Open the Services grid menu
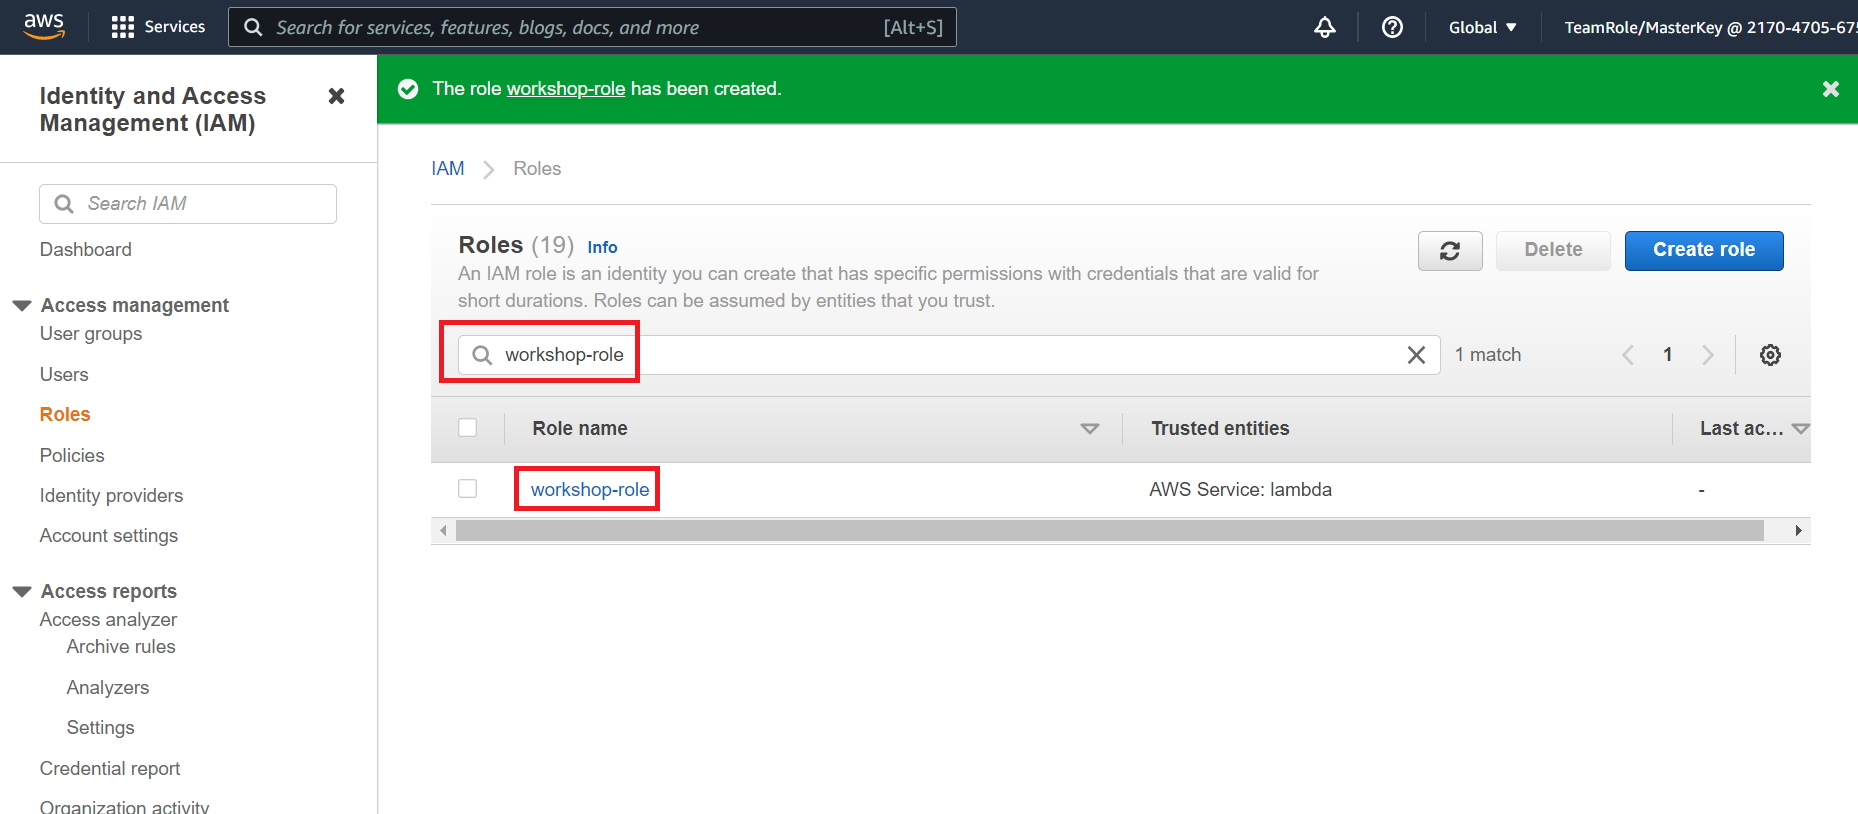Screen dimensions: 1858x814 (x=122, y=27)
